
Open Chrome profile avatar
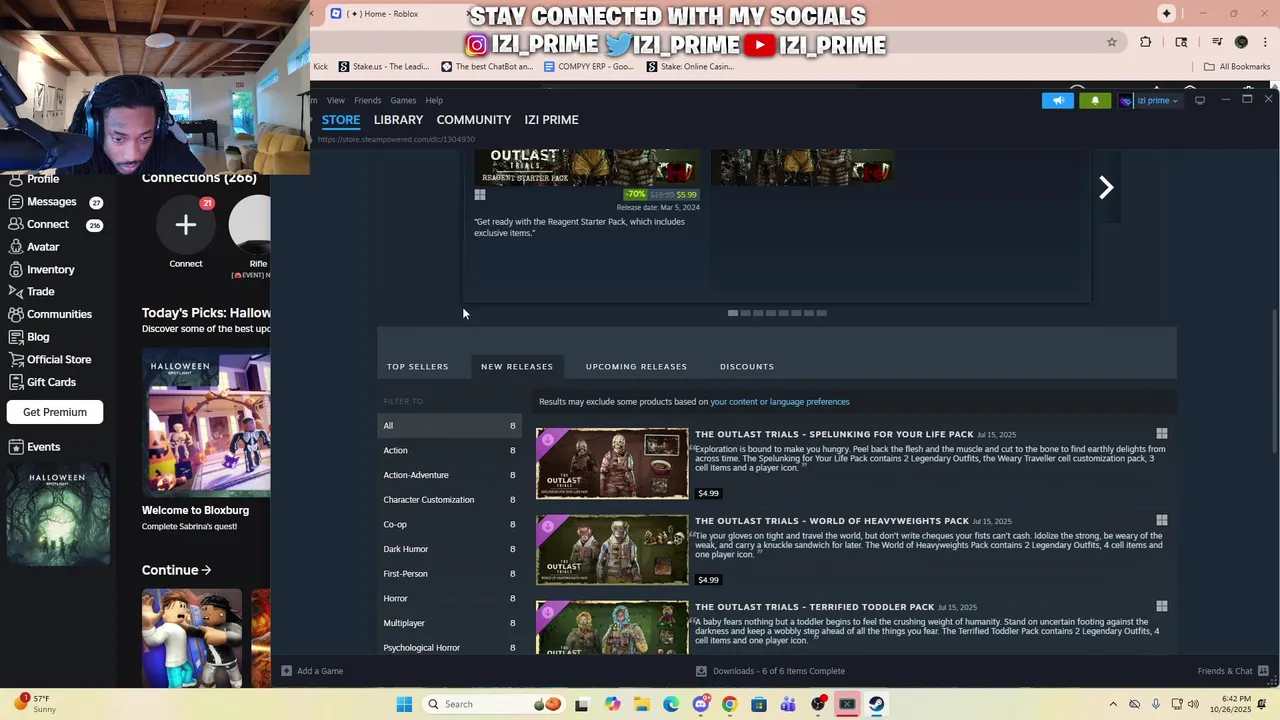(1241, 42)
